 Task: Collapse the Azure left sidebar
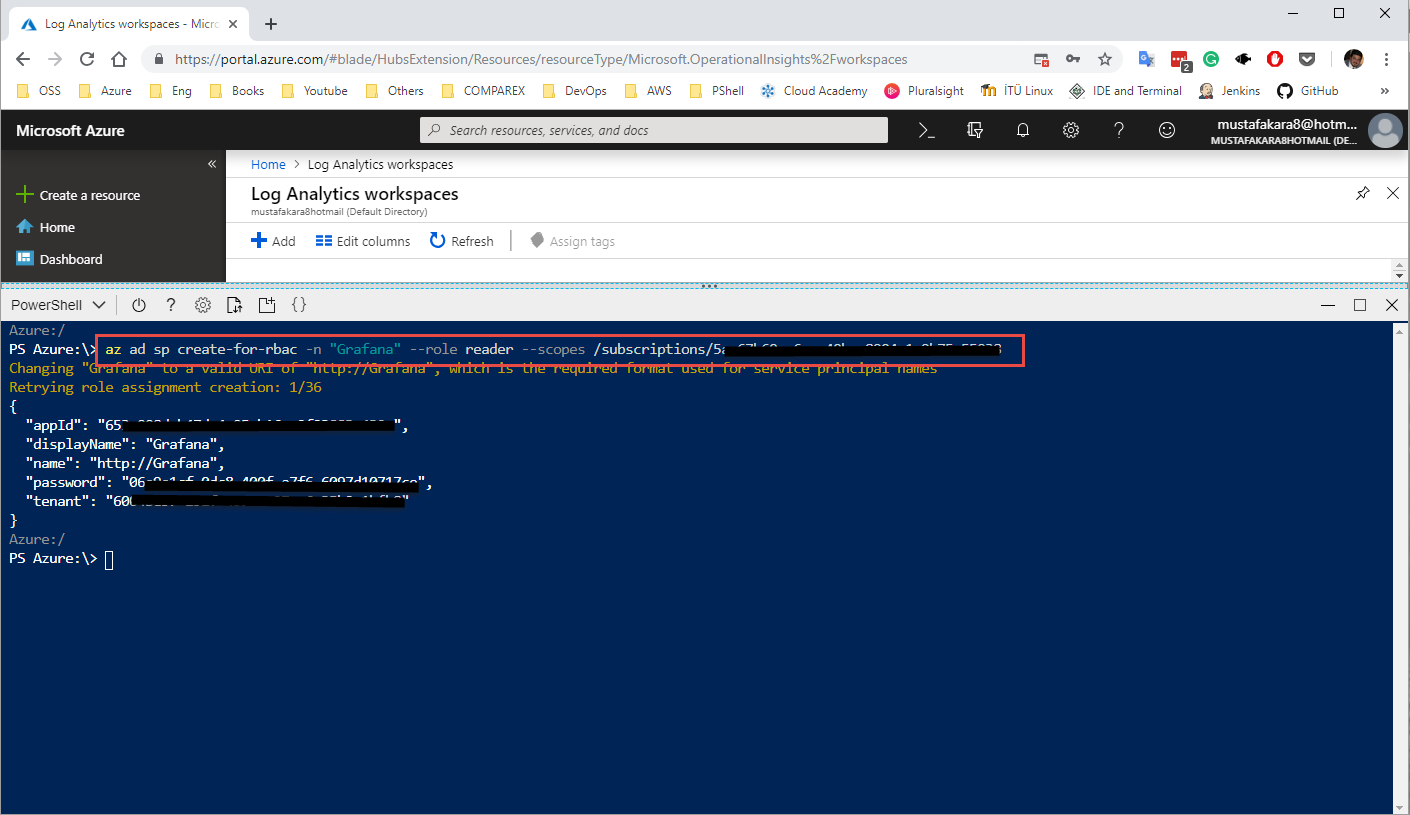212,164
